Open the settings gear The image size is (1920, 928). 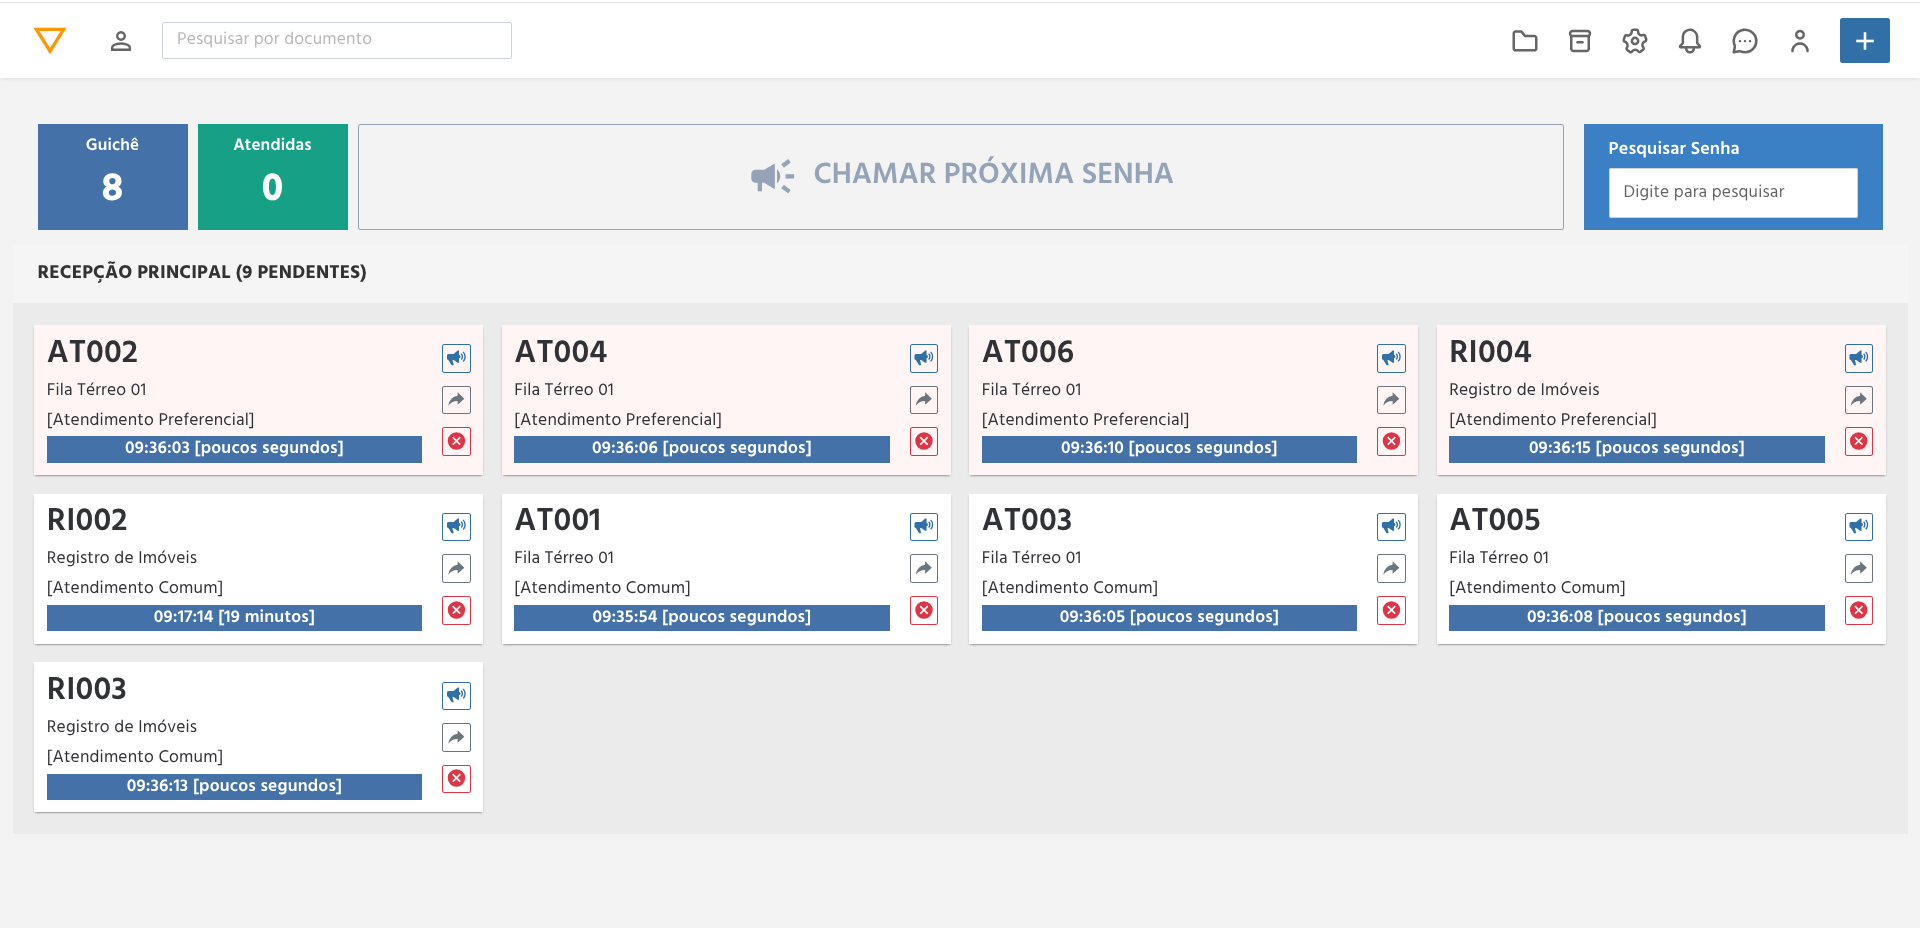pos(1635,41)
